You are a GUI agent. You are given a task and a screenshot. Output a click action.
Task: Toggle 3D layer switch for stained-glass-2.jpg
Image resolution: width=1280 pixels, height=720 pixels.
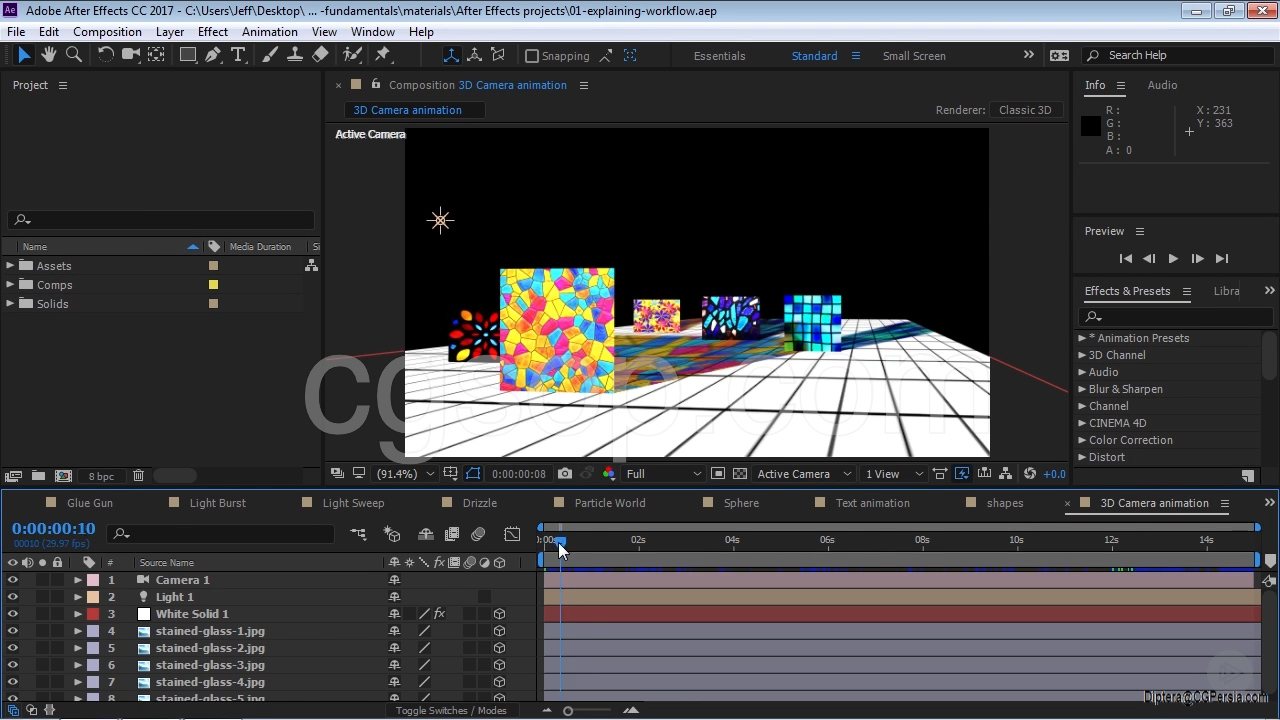[499, 648]
